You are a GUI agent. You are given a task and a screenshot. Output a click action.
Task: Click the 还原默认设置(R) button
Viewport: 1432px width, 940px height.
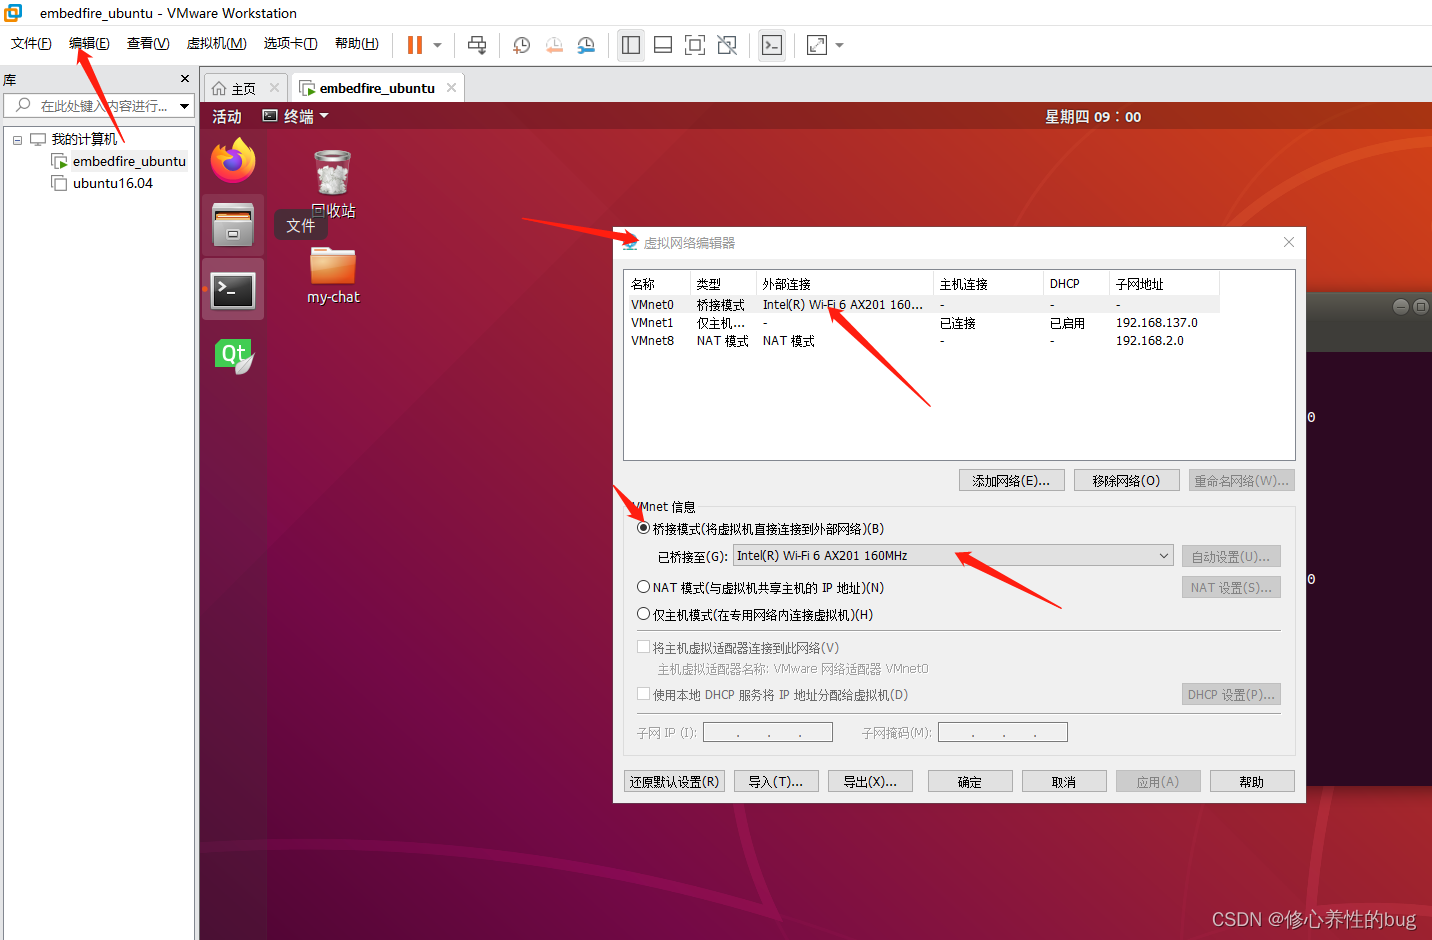click(x=674, y=781)
